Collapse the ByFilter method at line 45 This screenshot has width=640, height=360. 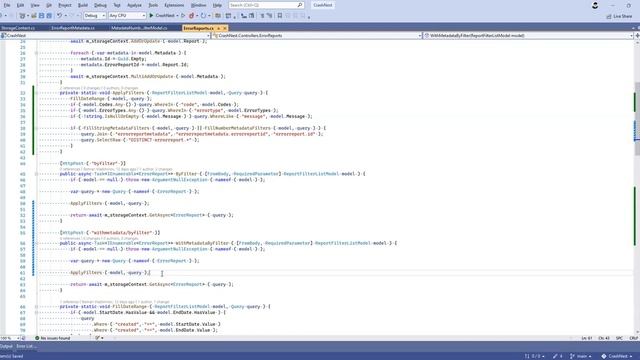point(36,174)
